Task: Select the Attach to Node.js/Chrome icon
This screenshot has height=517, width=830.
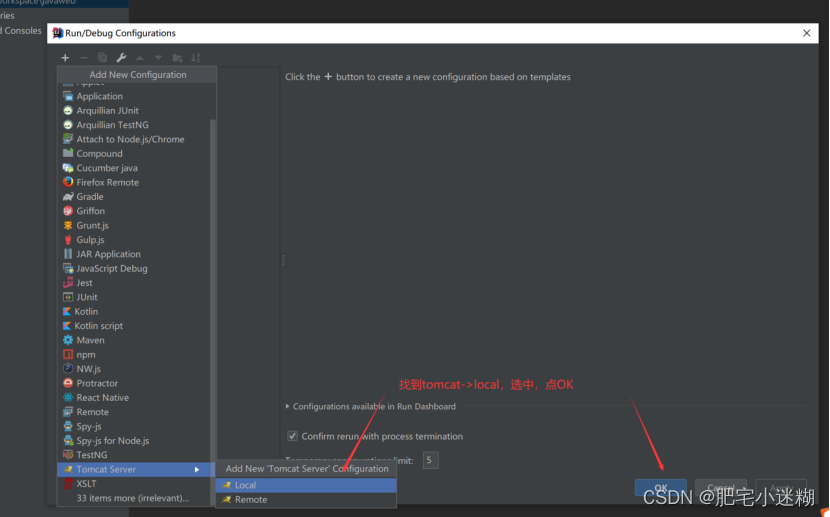Action: point(68,139)
